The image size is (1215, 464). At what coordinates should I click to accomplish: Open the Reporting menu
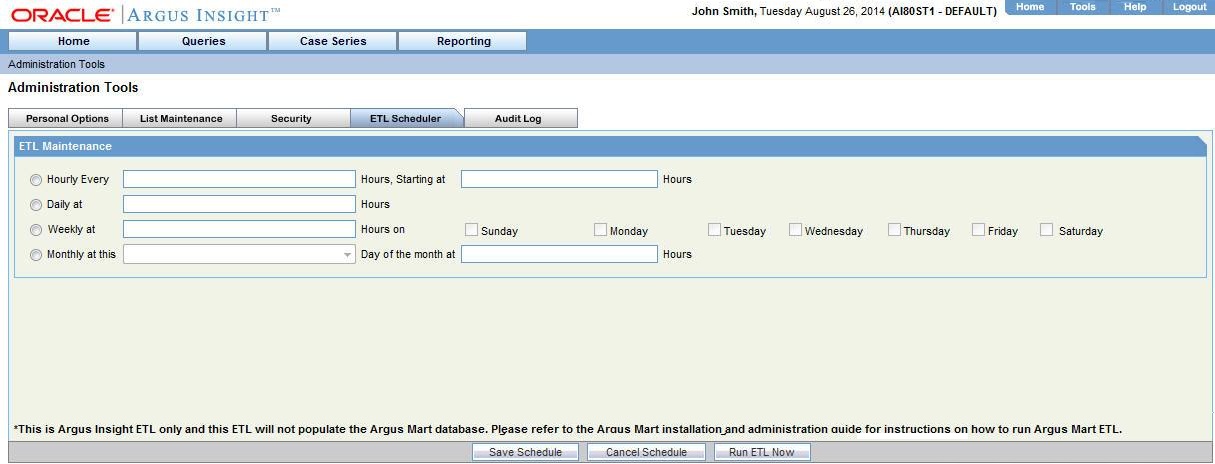tap(463, 41)
